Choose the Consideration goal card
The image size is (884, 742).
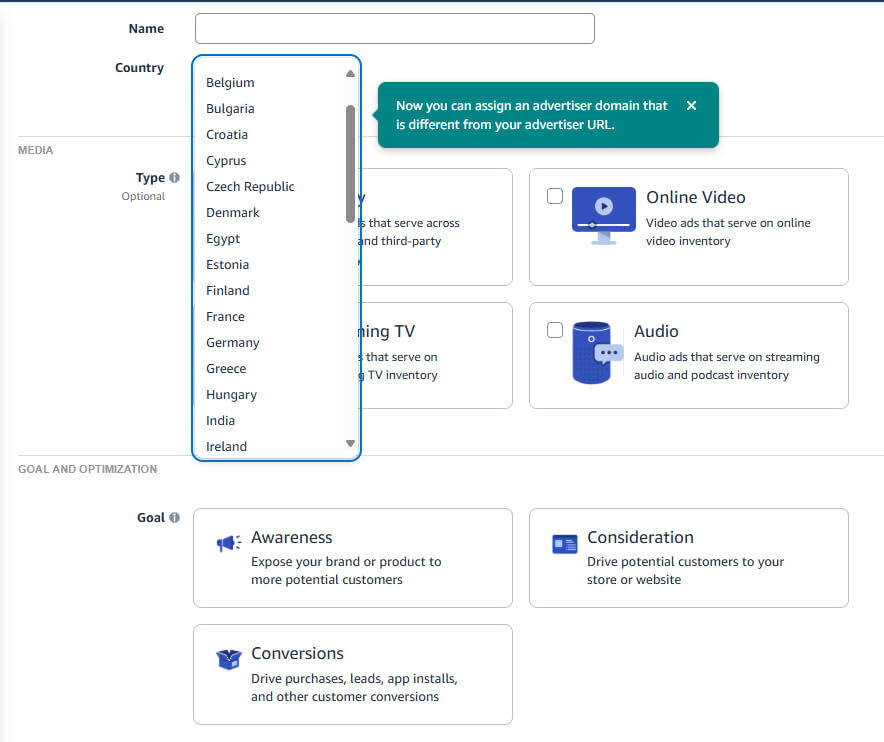coord(689,558)
